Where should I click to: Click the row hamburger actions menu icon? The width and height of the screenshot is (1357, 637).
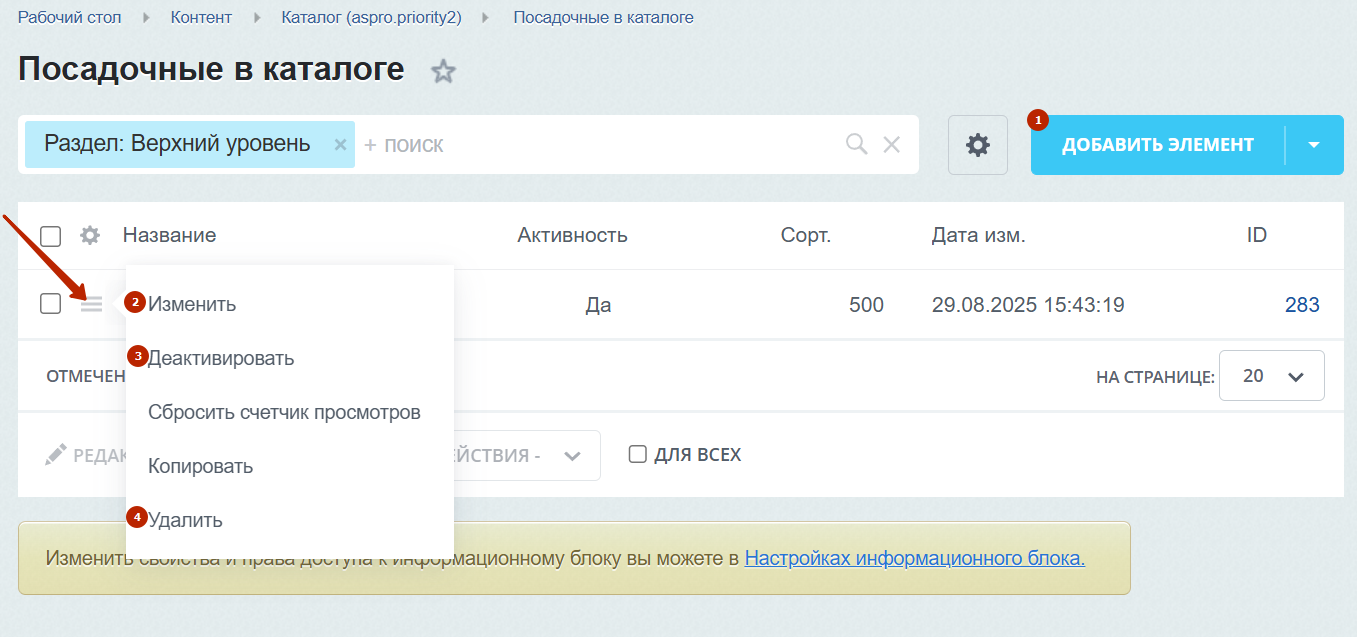coord(92,304)
